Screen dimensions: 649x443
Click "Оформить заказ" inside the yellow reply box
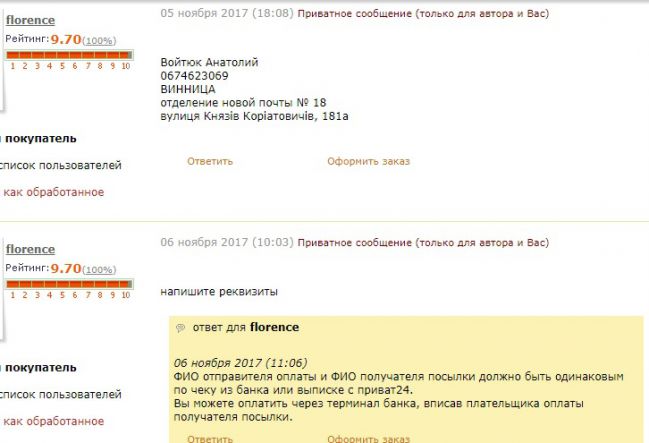coord(368,438)
